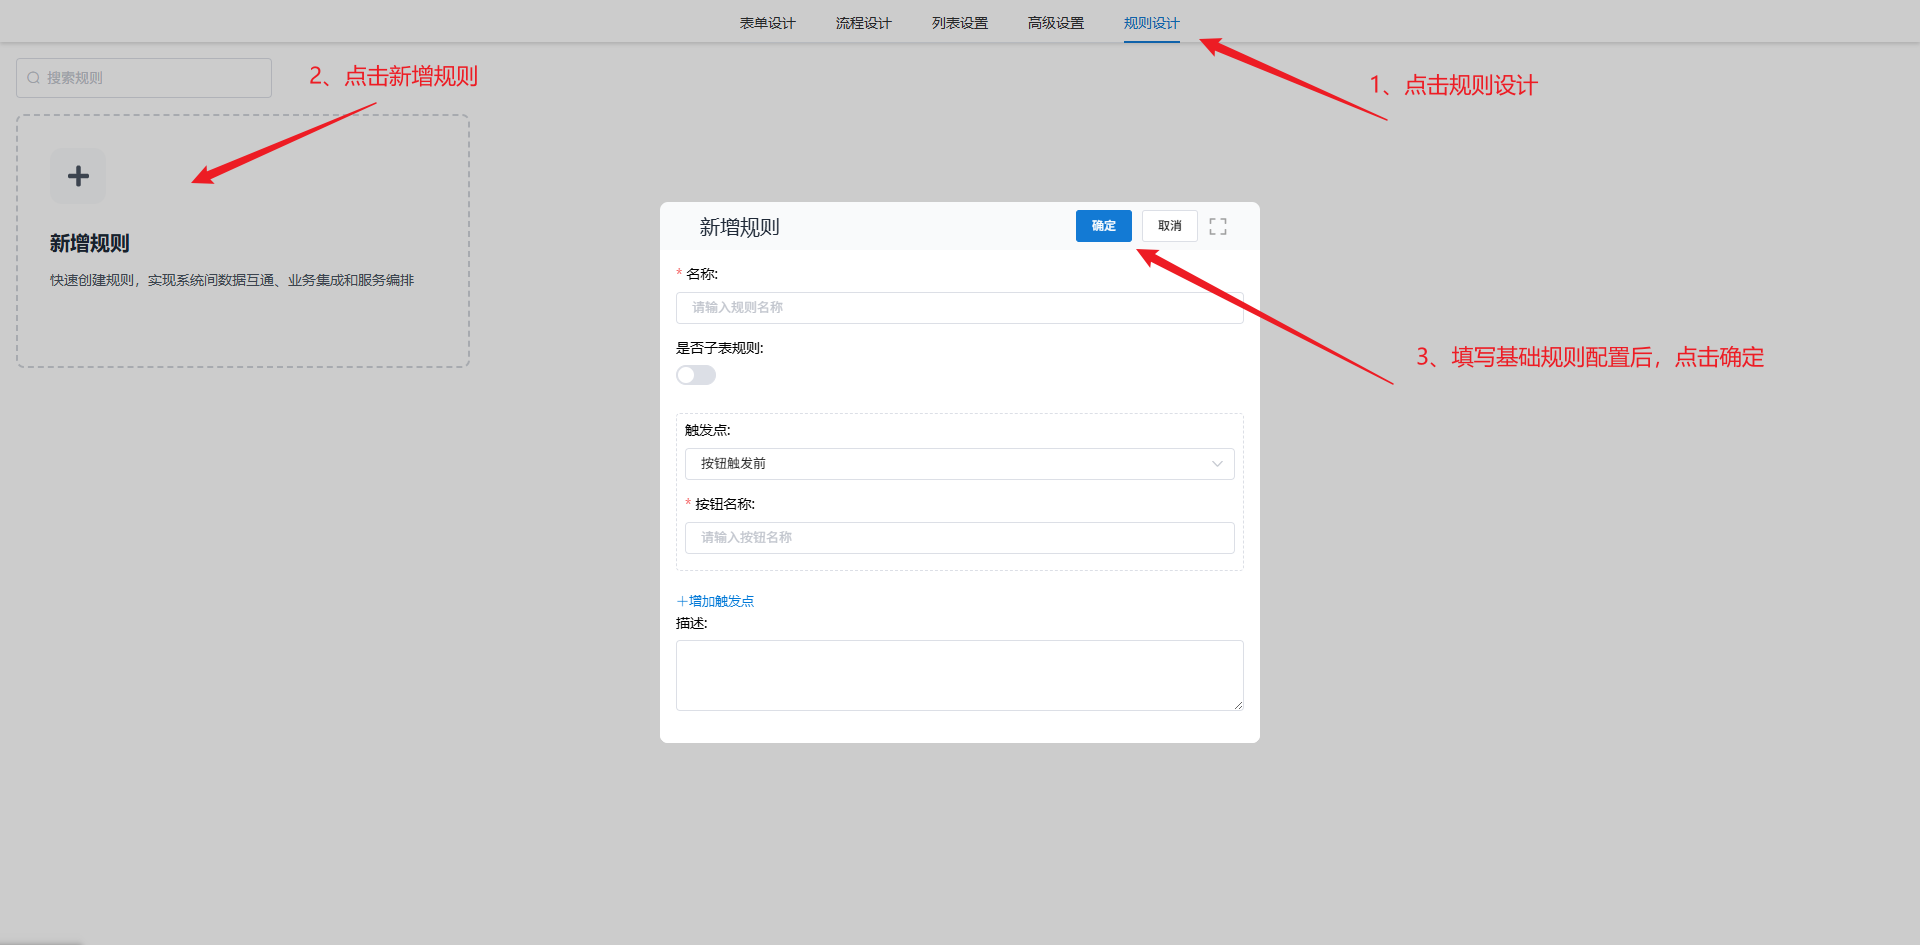Click the 规则设计 tab
The height and width of the screenshot is (945, 1920).
pos(1151,23)
